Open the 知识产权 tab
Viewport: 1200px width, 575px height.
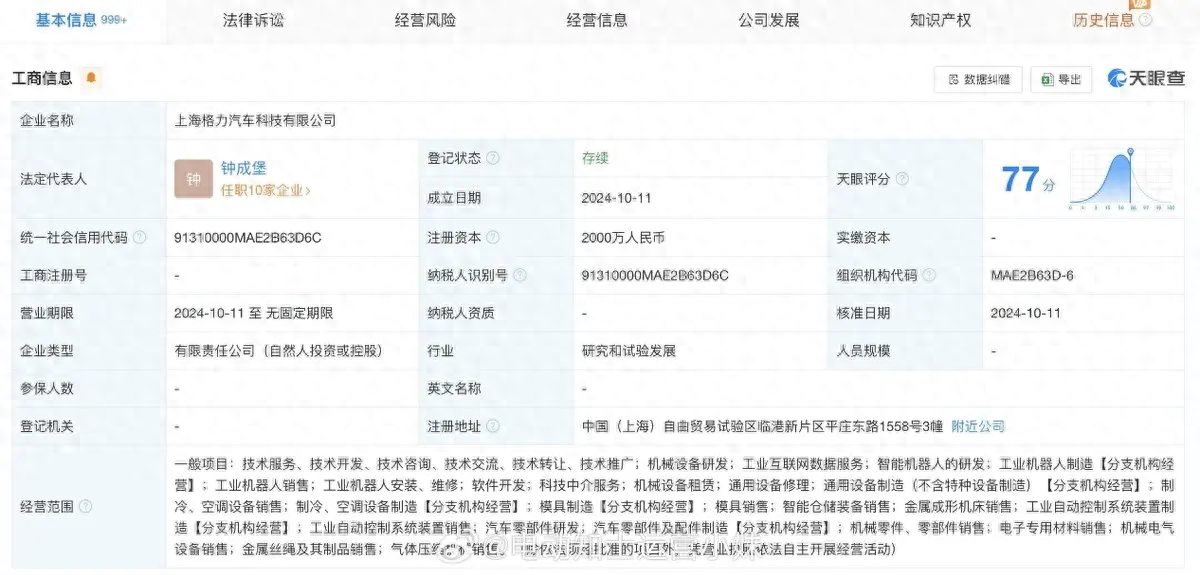pyautogui.click(x=940, y=20)
